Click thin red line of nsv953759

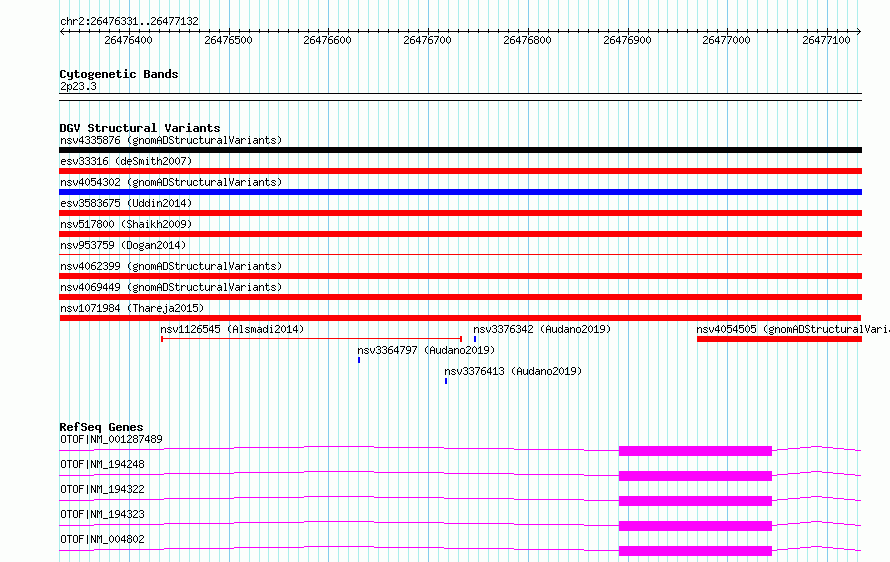coord(460,254)
